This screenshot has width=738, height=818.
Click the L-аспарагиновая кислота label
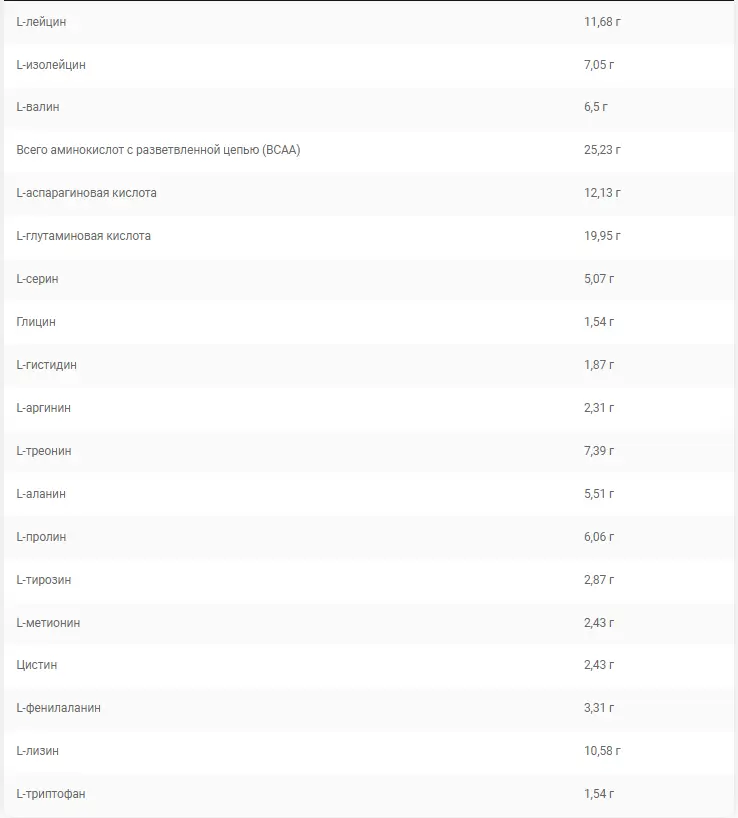coord(86,193)
